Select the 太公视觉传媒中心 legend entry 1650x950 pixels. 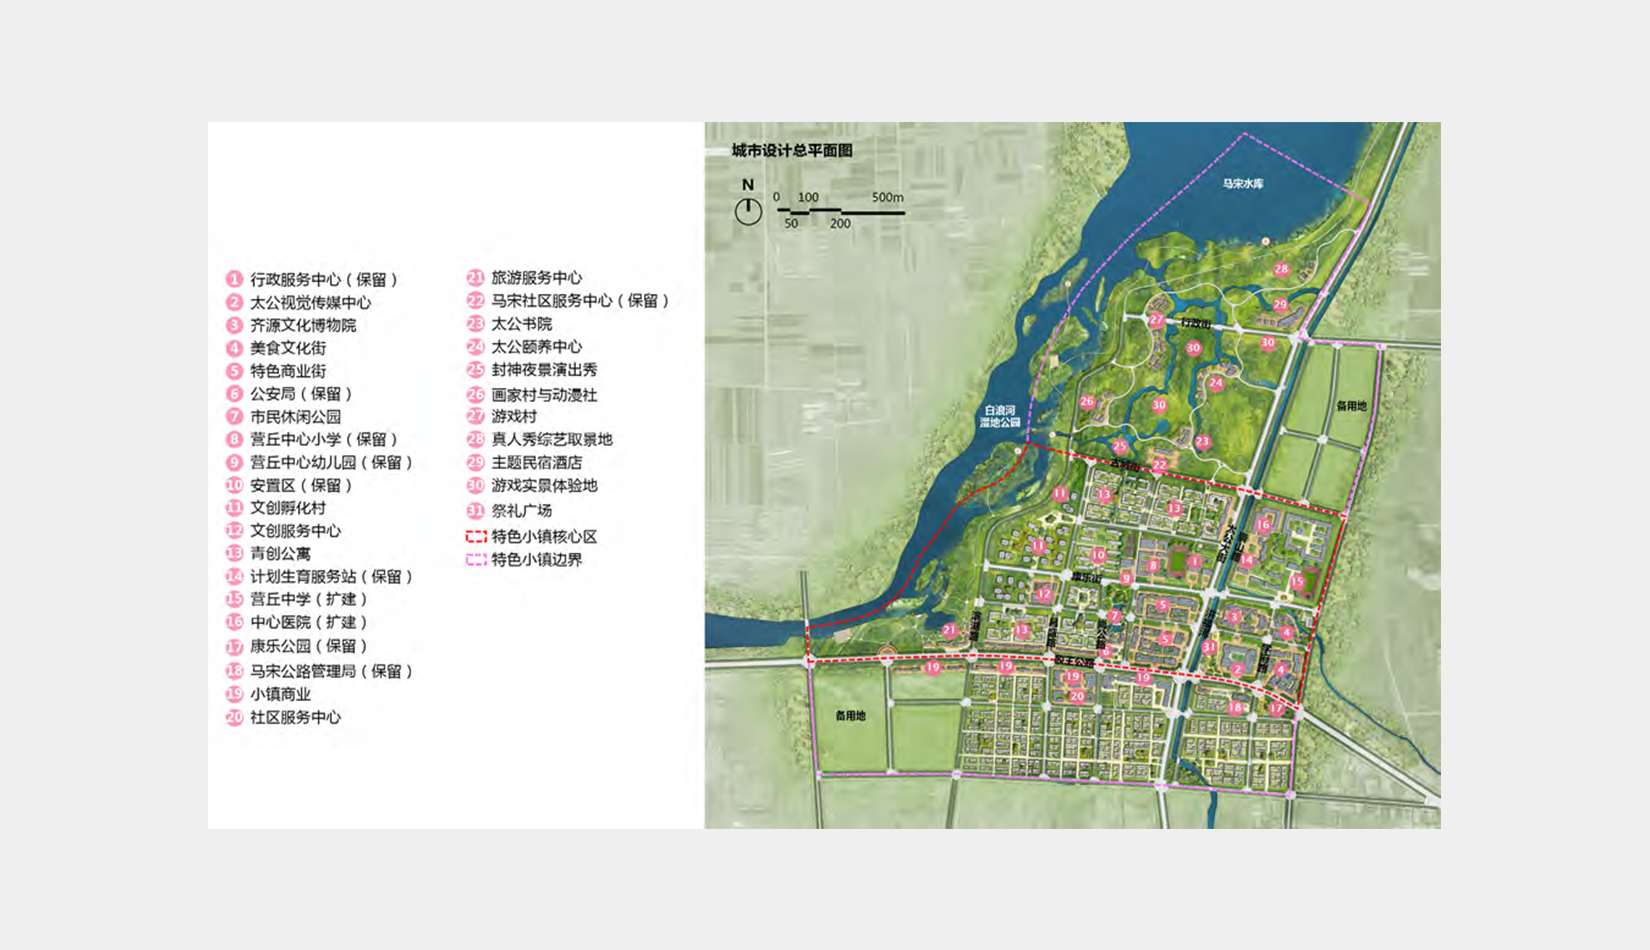[x=310, y=302]
